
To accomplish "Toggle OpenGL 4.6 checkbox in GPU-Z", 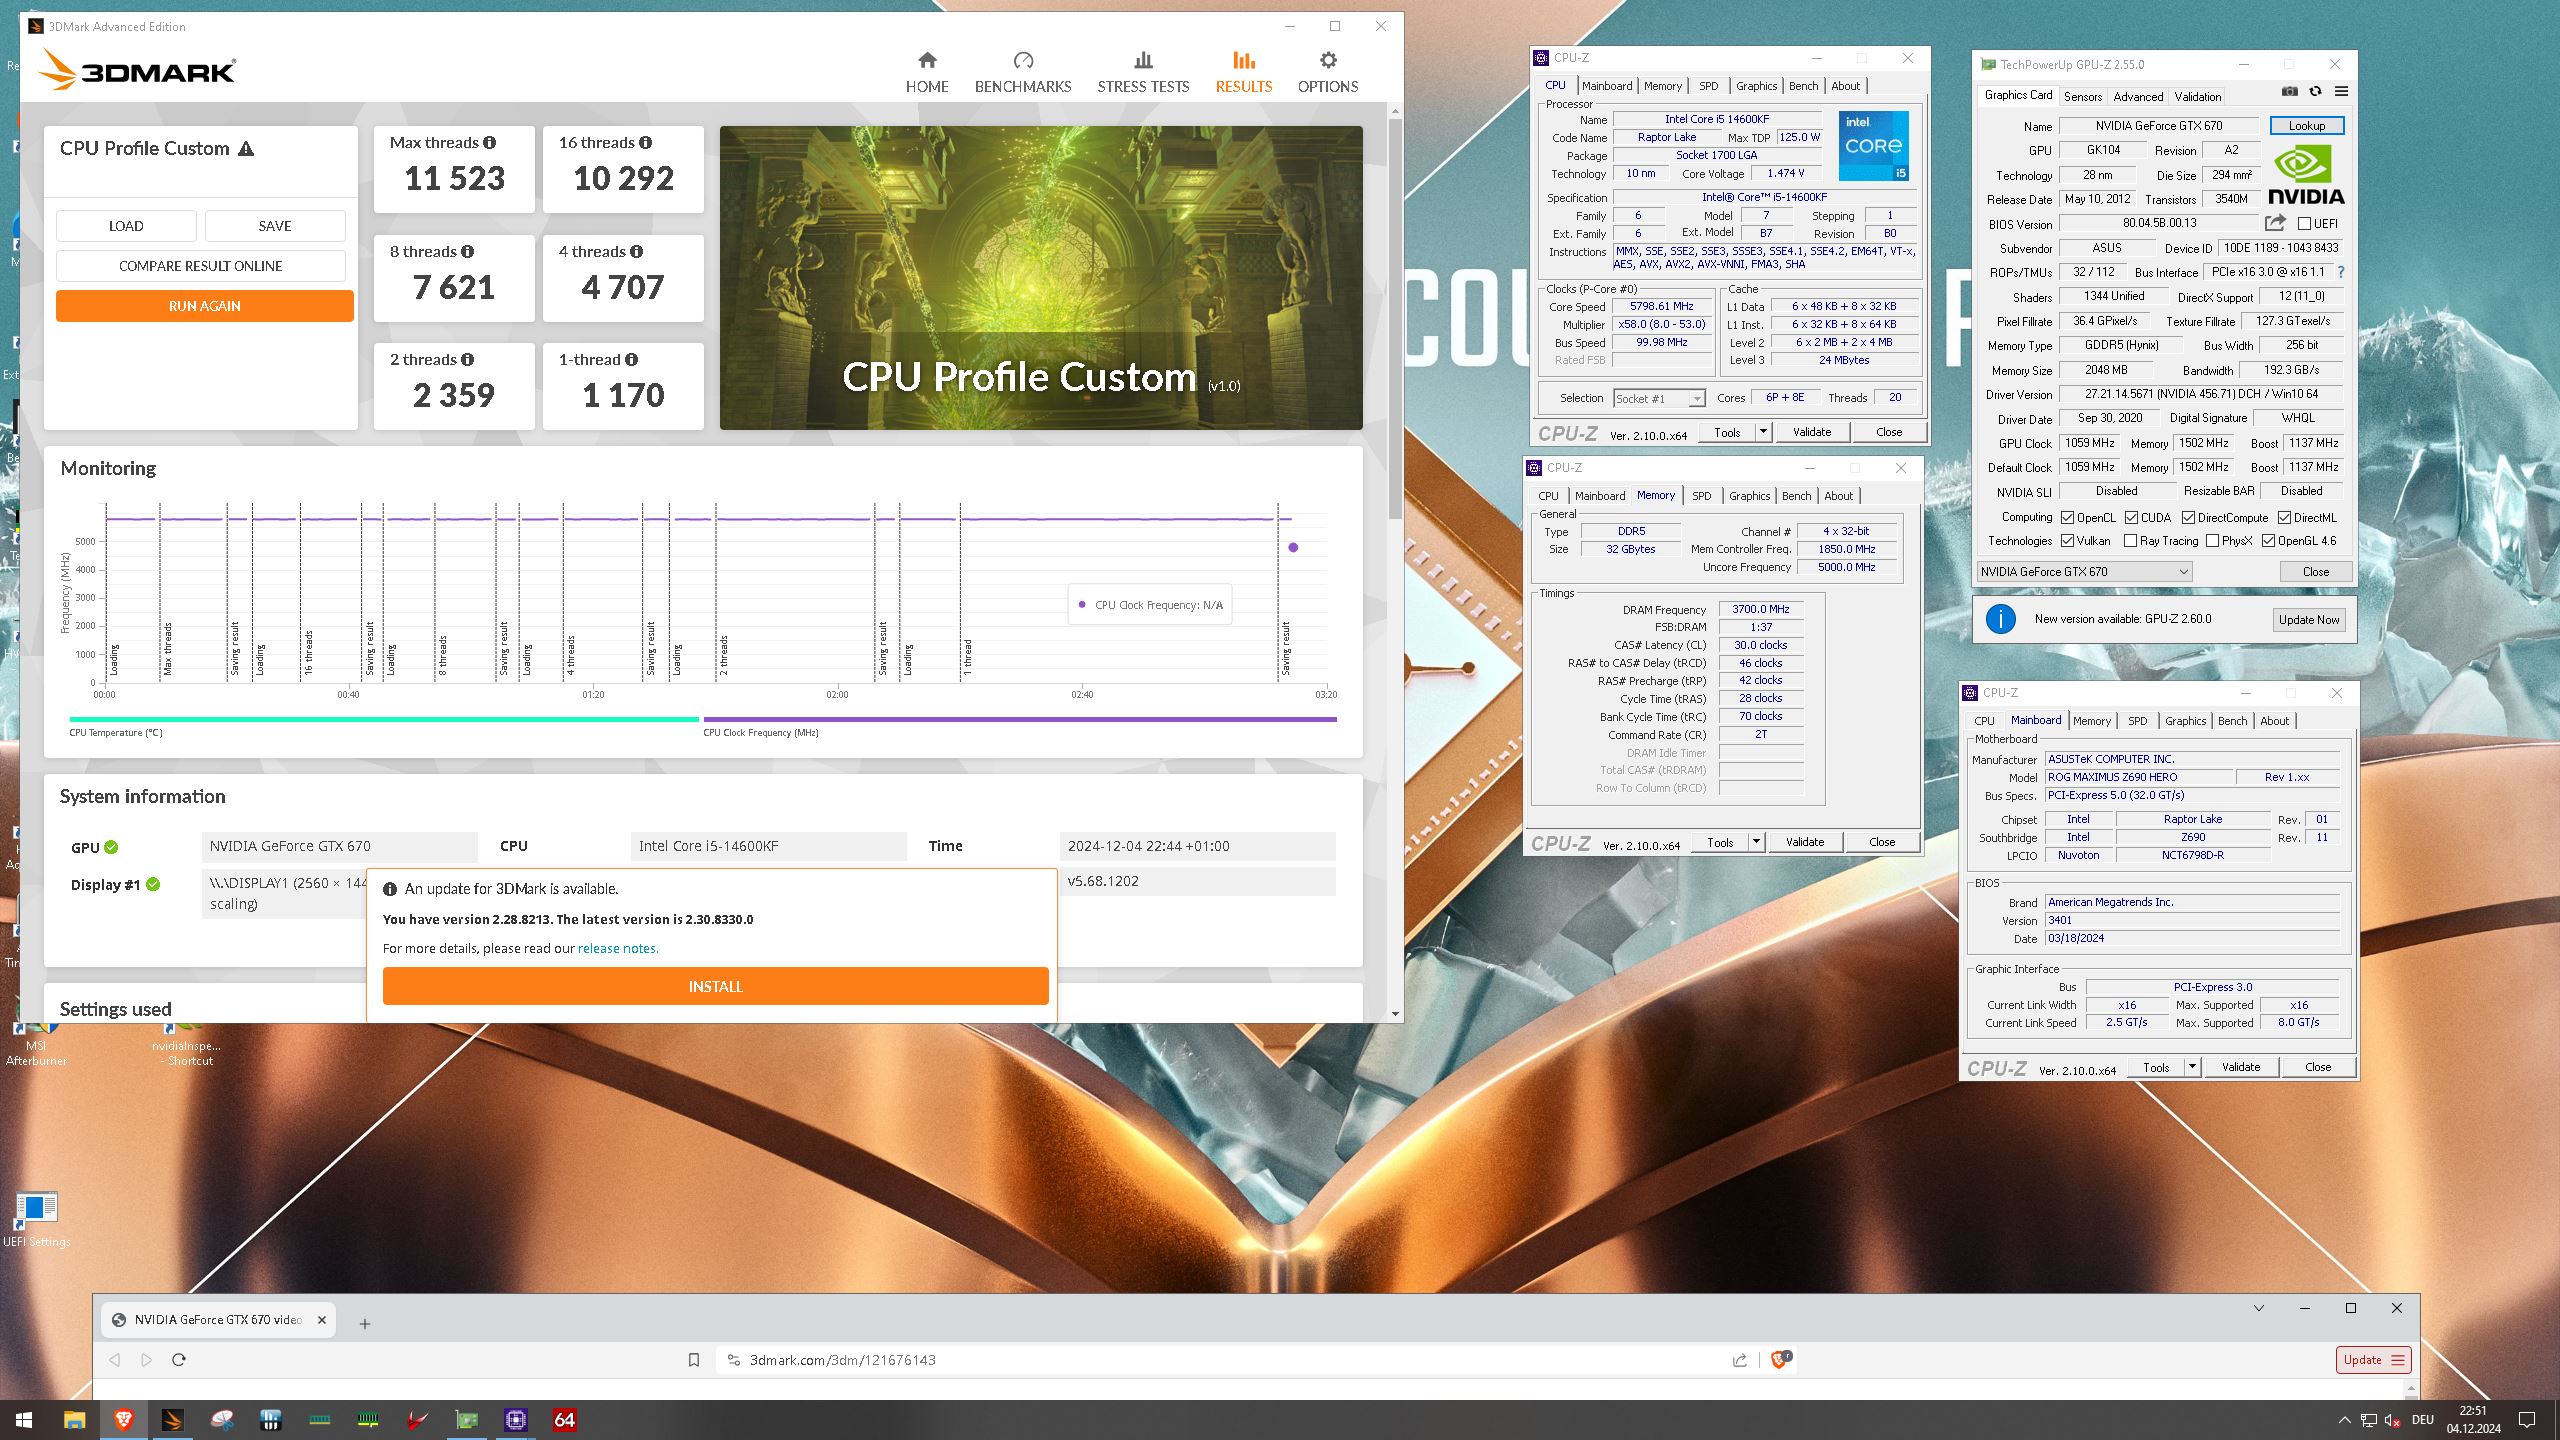I will pos(2268,541).
